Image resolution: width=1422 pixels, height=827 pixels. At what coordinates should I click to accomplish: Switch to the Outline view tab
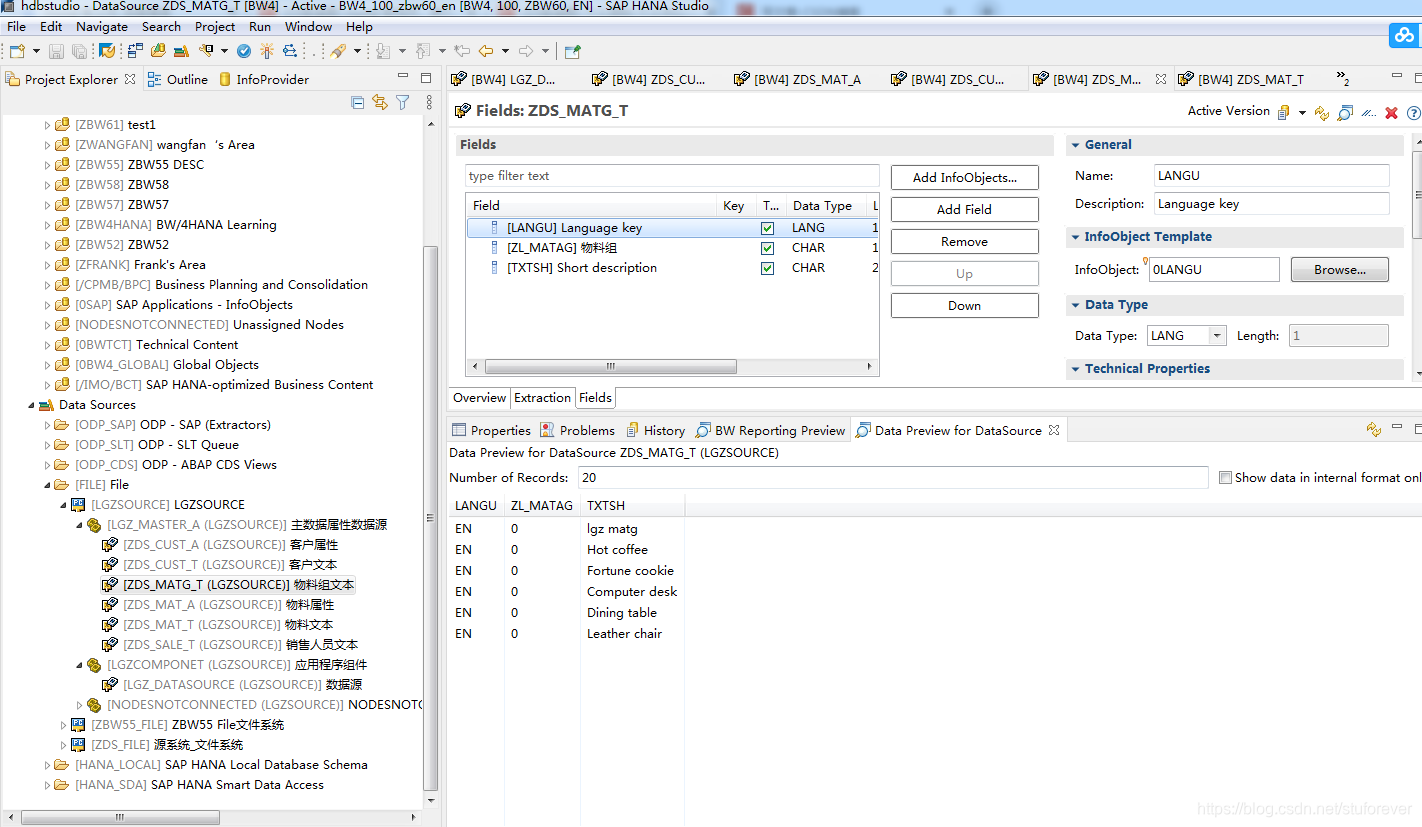pyautogui.click(x=178, y=79)
